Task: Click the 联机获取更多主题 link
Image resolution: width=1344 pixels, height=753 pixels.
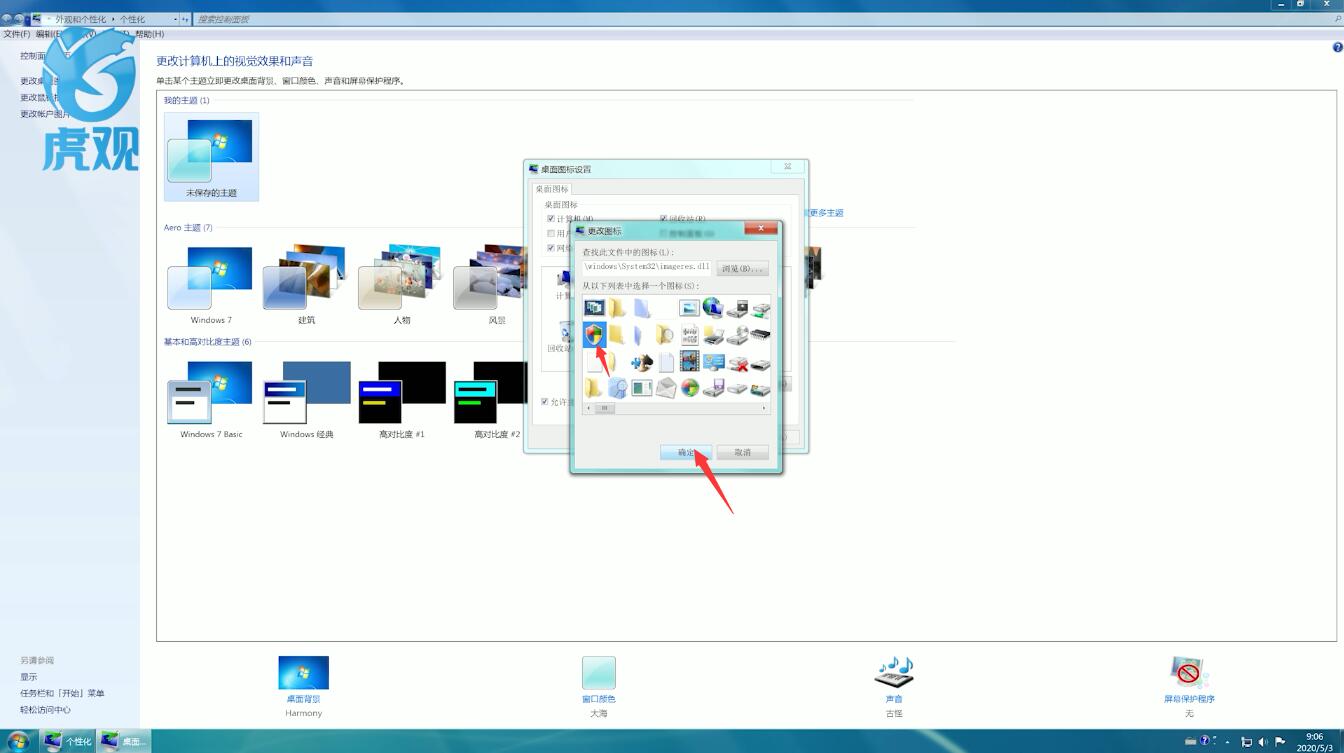Action: click(x=826, y=213)
